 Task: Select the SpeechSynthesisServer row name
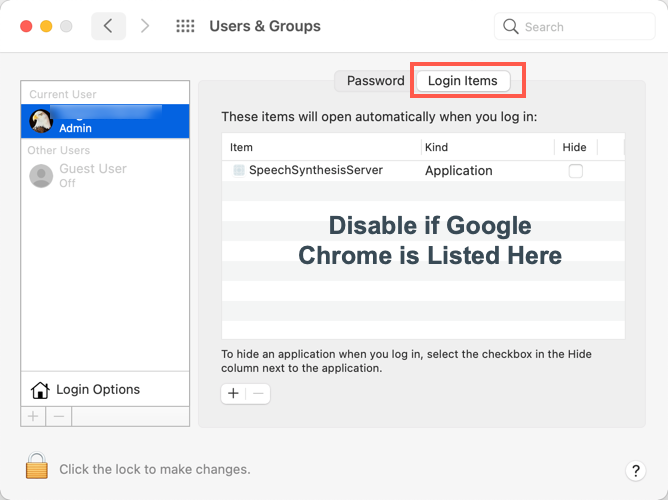pos(316,170)
